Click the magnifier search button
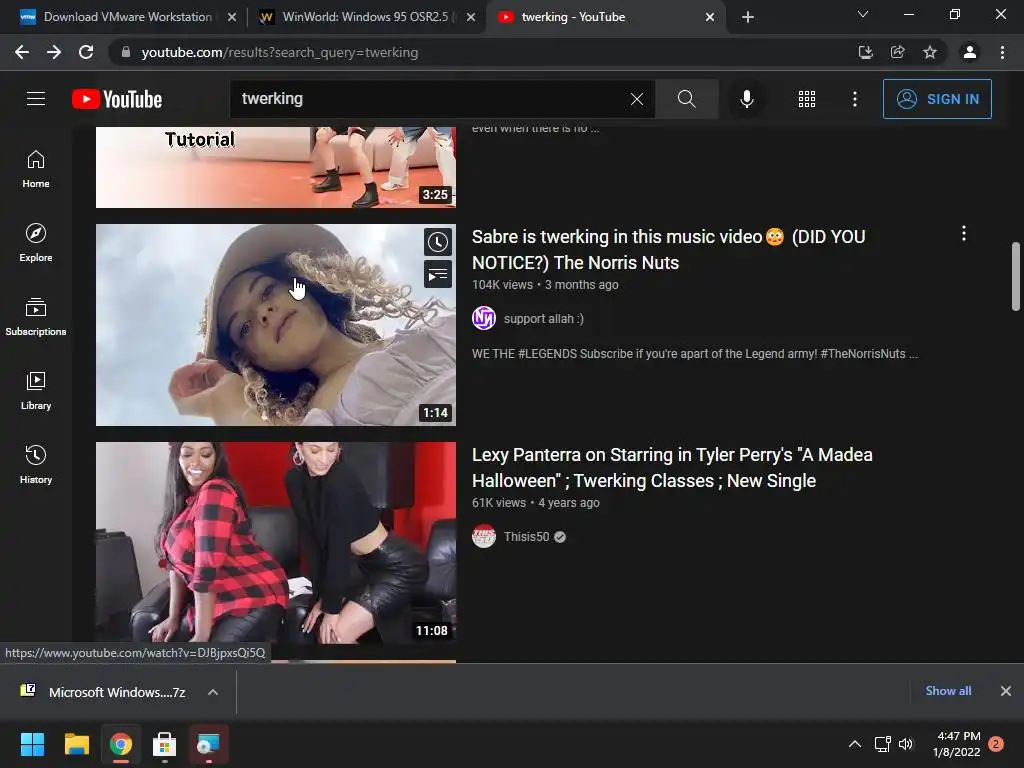The height and width of the screenshot is (768, 1024). (x=686, y=99)
